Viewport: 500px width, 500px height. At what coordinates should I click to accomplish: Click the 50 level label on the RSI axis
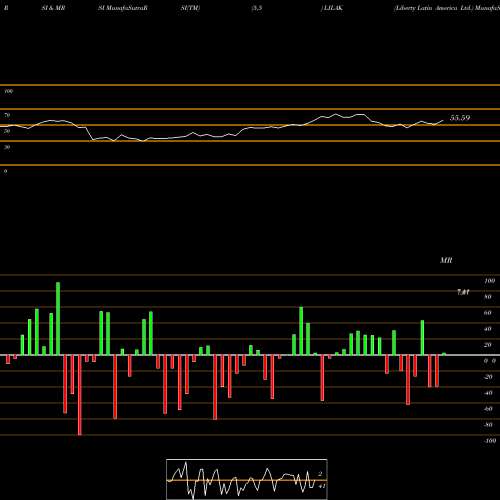click(7, 131)
